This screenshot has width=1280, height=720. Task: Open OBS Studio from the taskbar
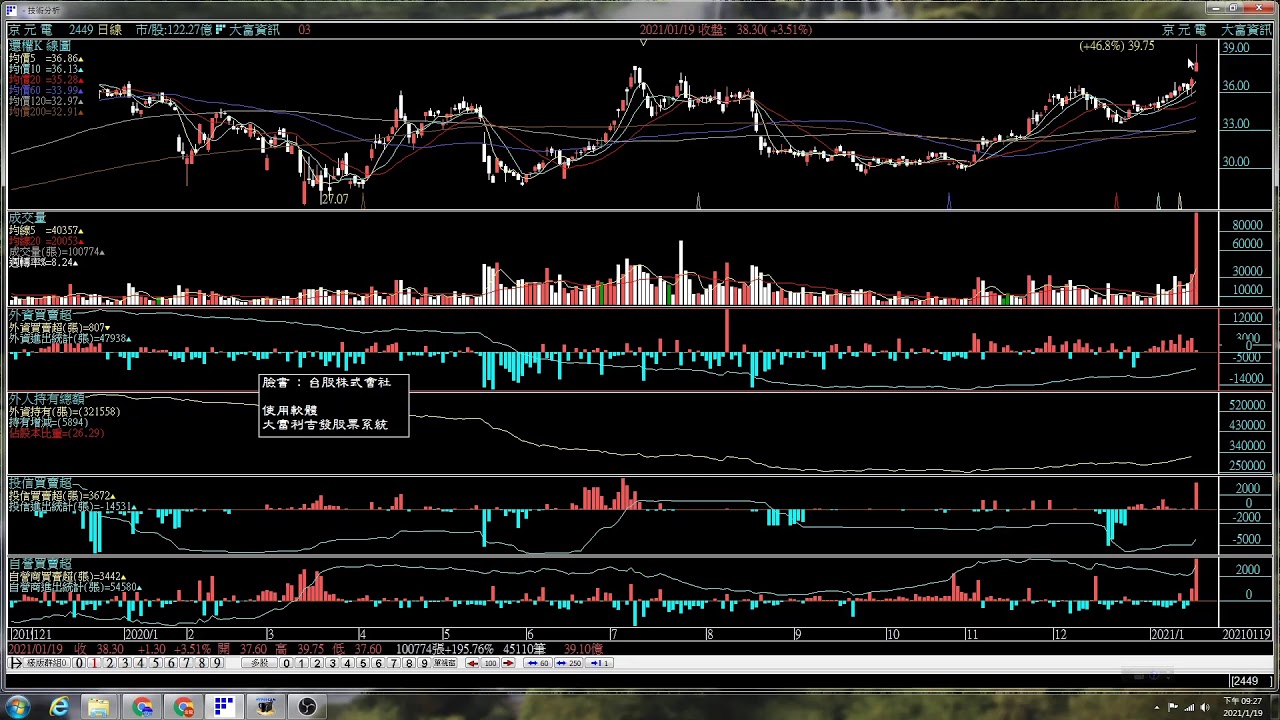(x=307, y=707)
